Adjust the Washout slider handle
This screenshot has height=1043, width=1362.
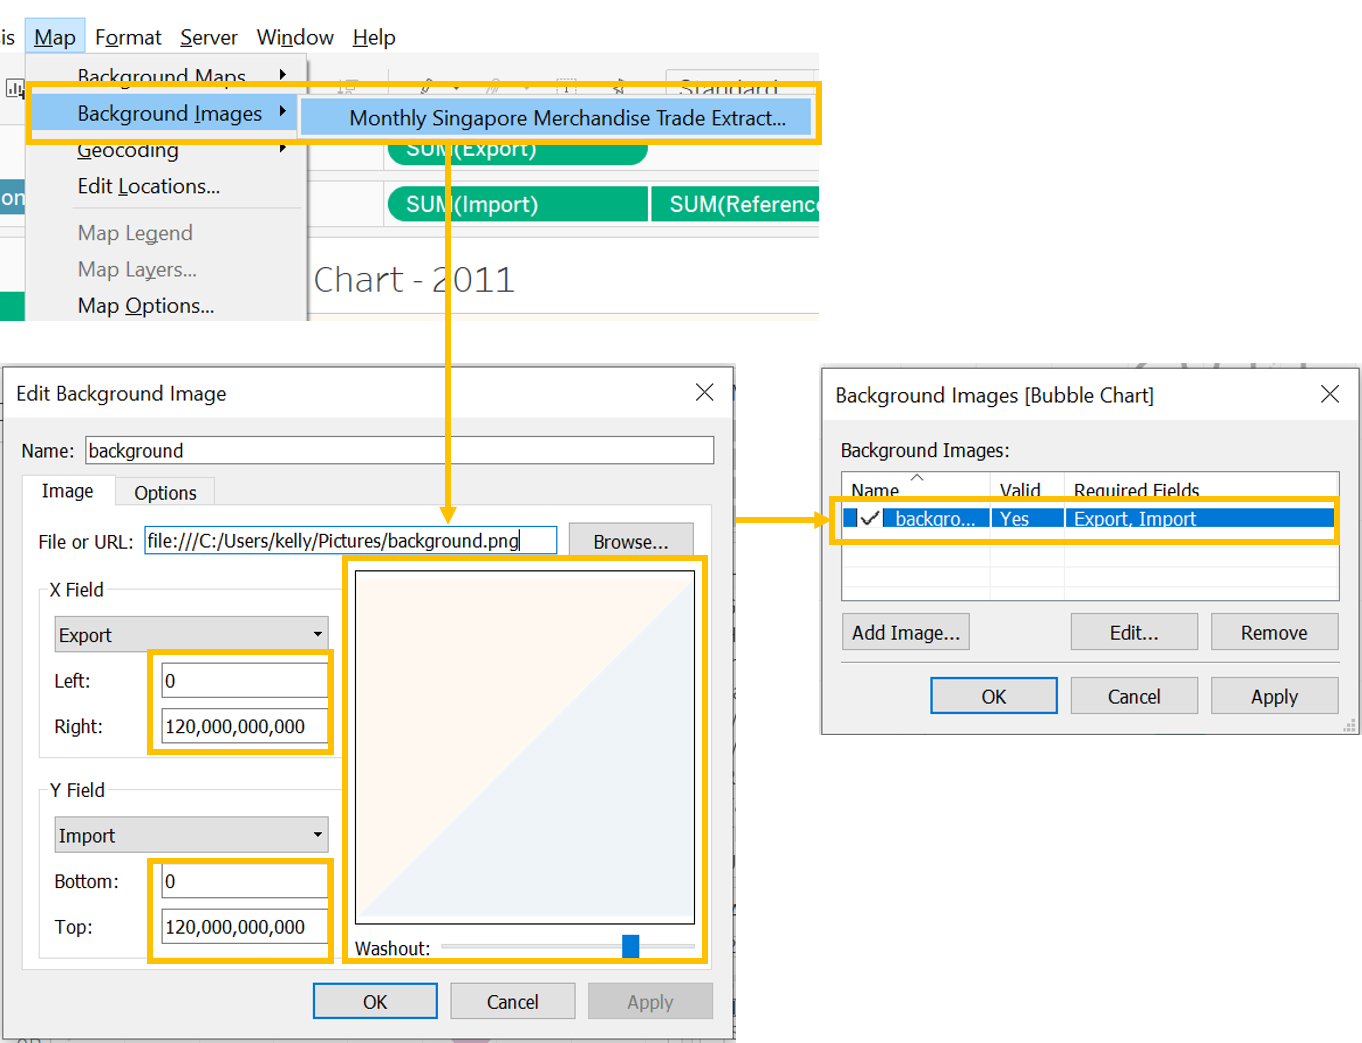tap(630, 946)
